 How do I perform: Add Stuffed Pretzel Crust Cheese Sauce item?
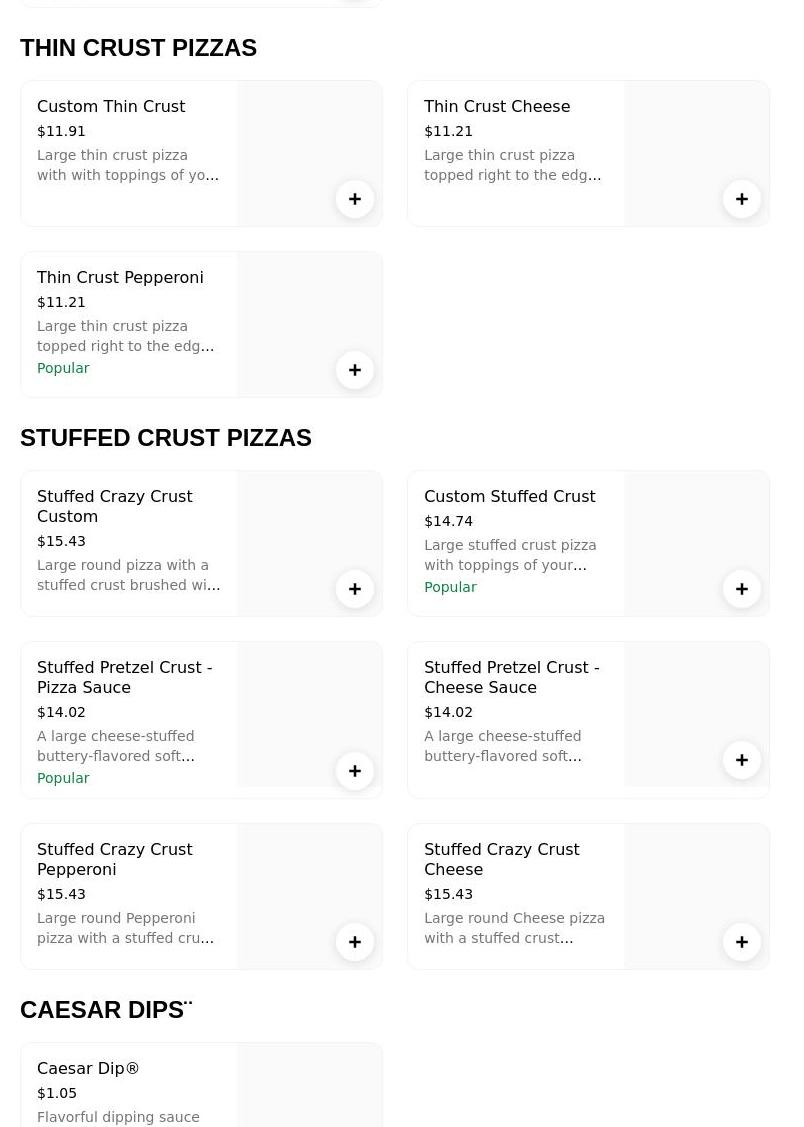click(742, 760)
